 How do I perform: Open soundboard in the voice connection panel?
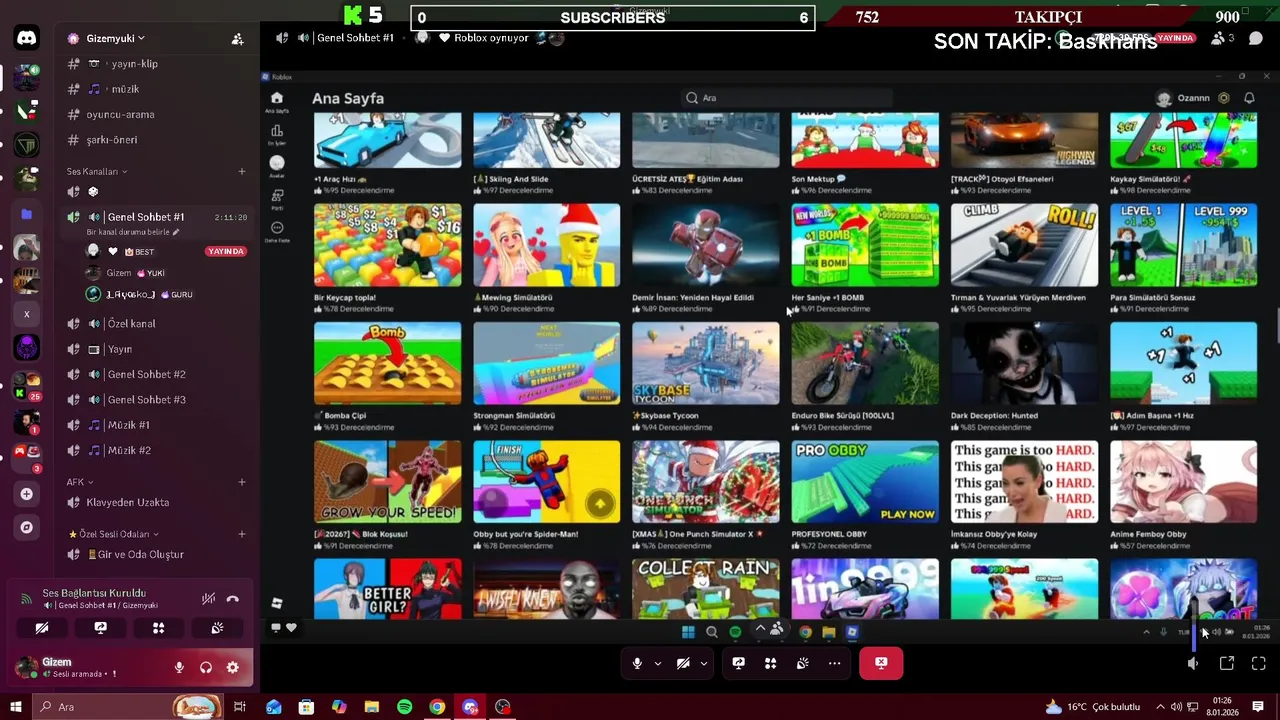coord(217,628)
